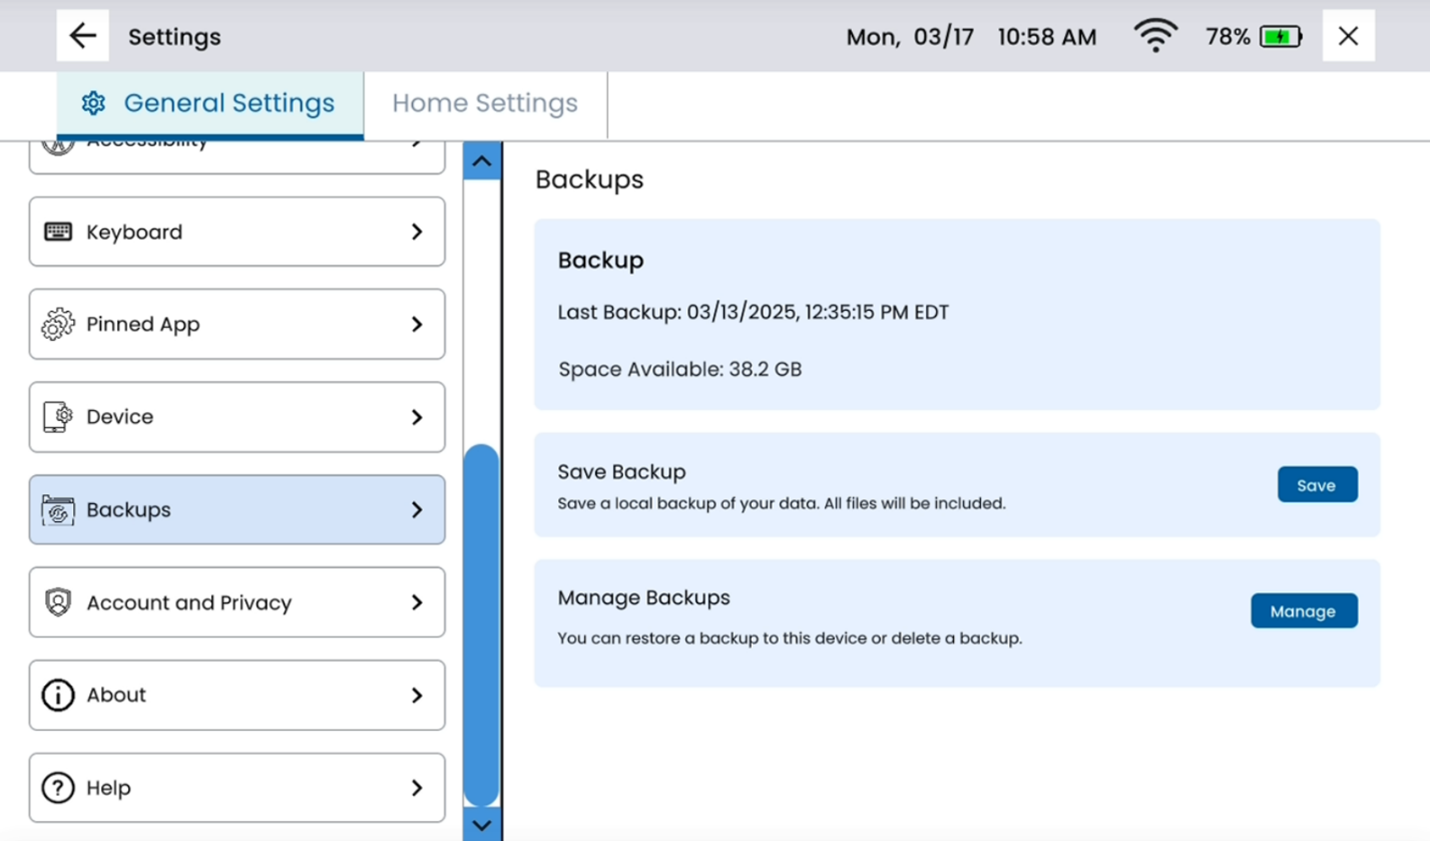Open Device settings via its right chevron
The image size is (1430, 841).
point(417,417)
